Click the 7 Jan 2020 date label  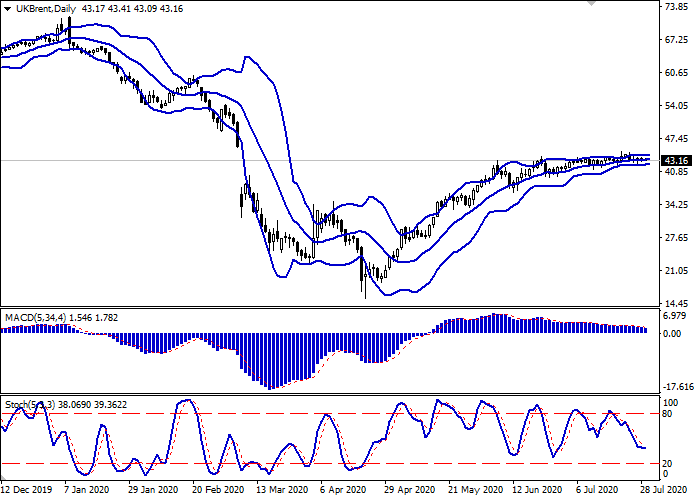click(86, 491)
